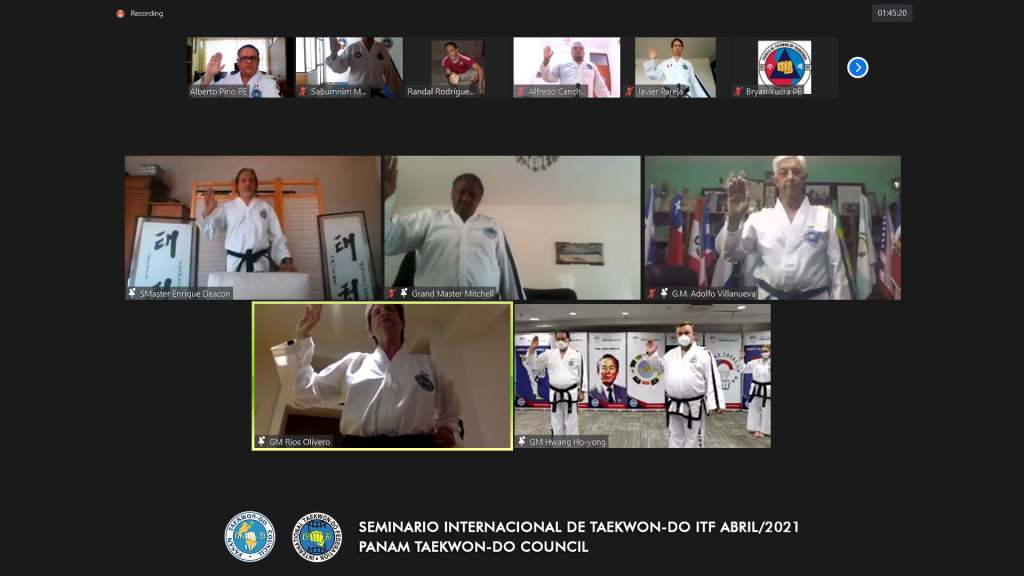Click pin icon on GM Hwang Ho-yong tile
The width and height of the screenshot is (1024, 576).
pyautogui.click(x=522, y=441)
